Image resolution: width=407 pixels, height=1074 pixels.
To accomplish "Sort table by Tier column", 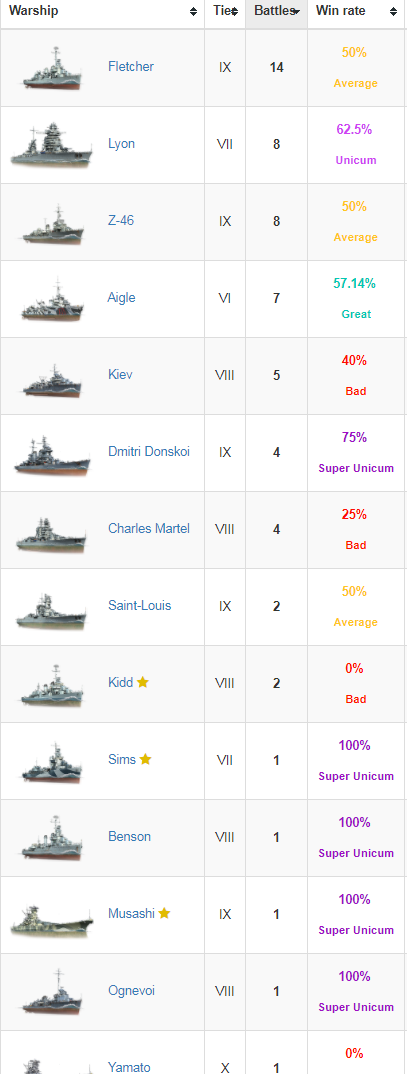I will coord(225,12).
